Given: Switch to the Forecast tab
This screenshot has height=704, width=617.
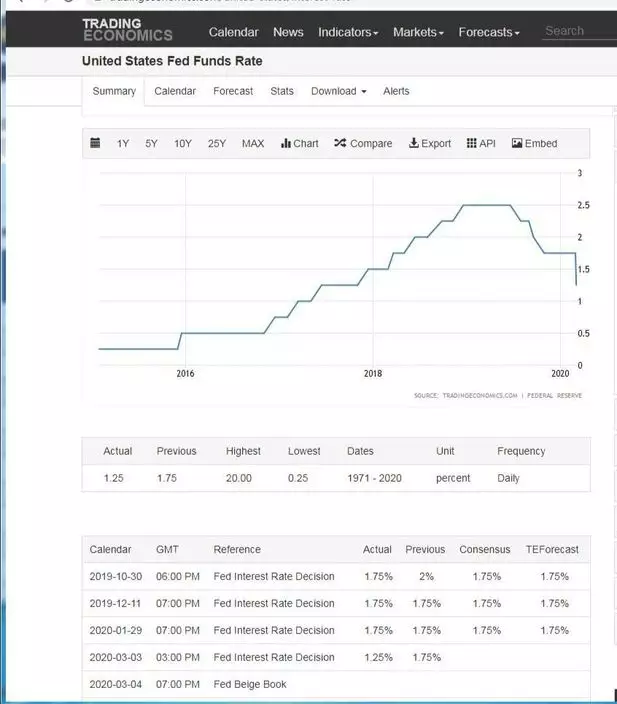Looking at the screenshot, I should tap(233, 91).
